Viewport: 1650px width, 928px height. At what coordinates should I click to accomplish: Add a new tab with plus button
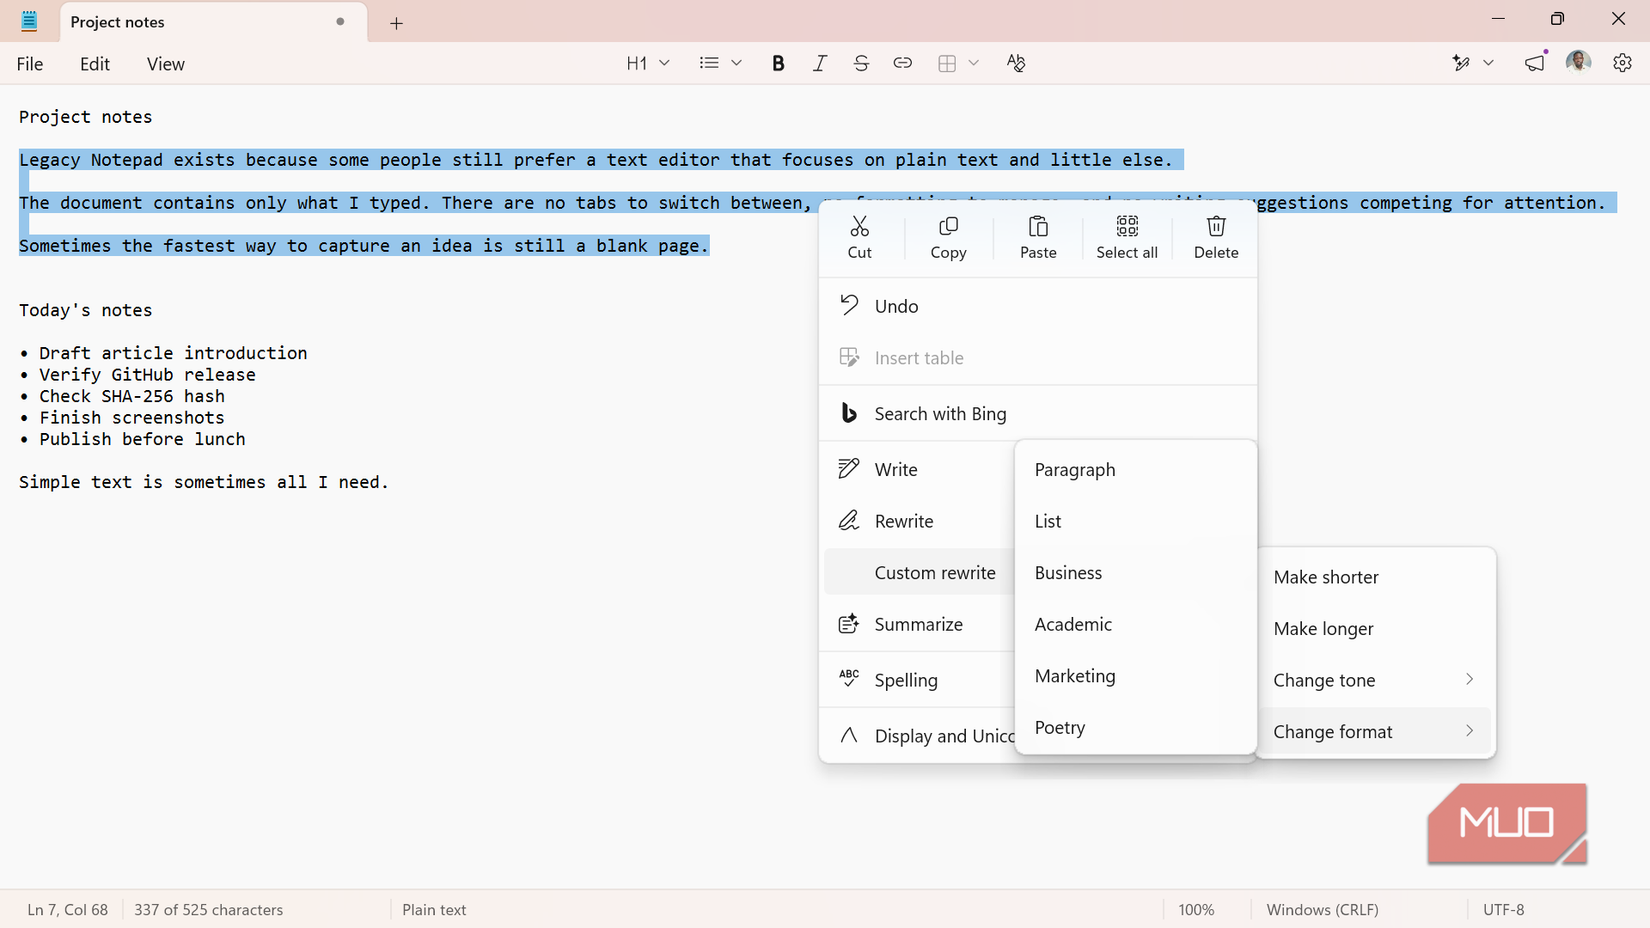coord(396,23)
